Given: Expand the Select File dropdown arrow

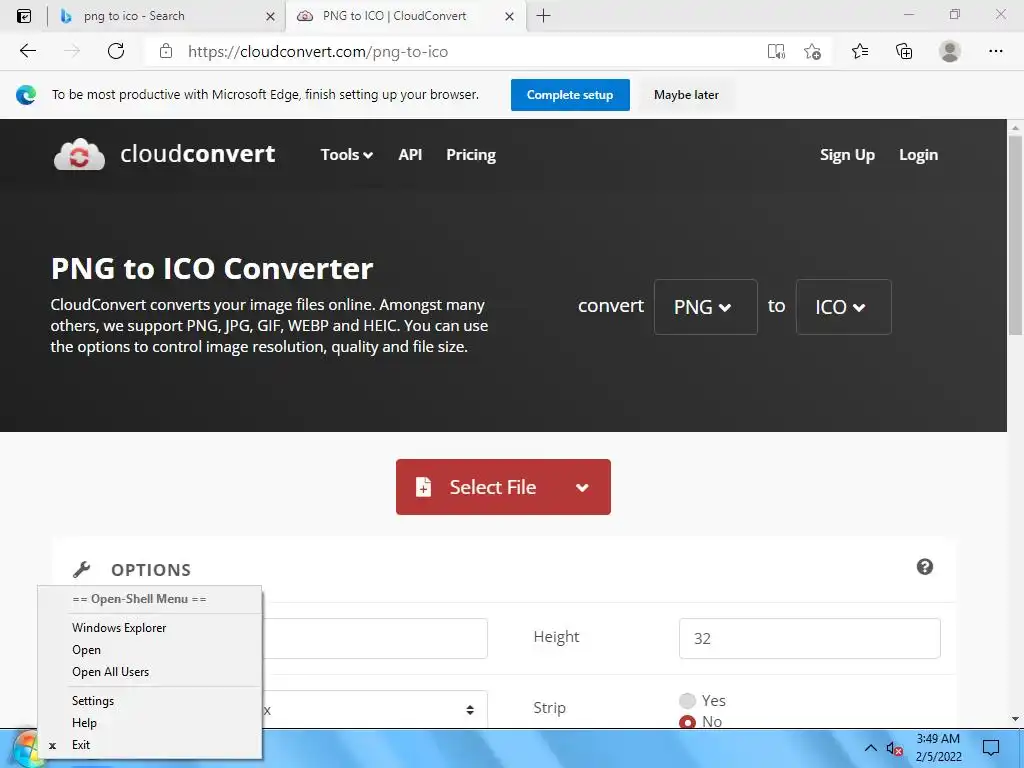Looking at the screenshot, I should (582, 487).
